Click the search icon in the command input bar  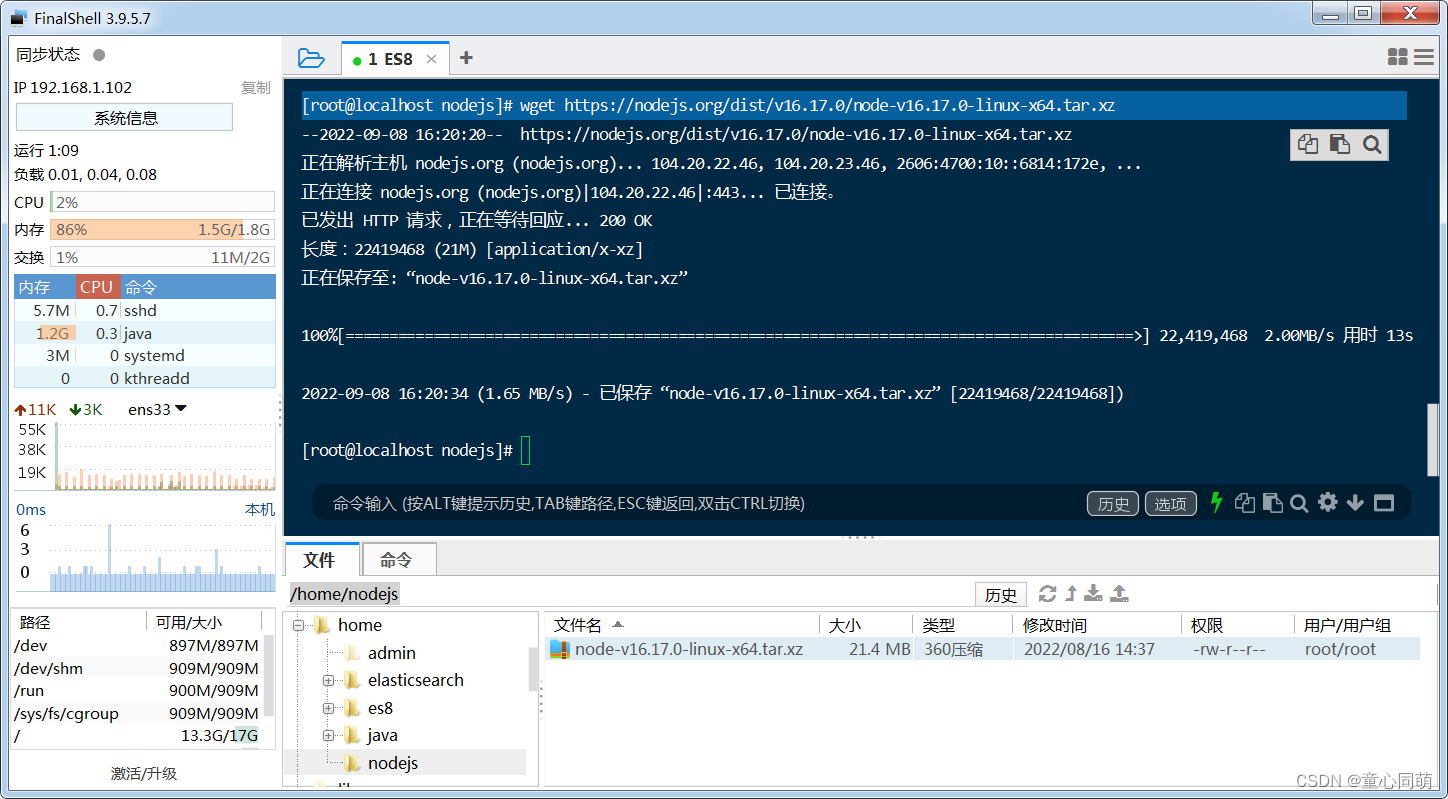pos(1299,503)
